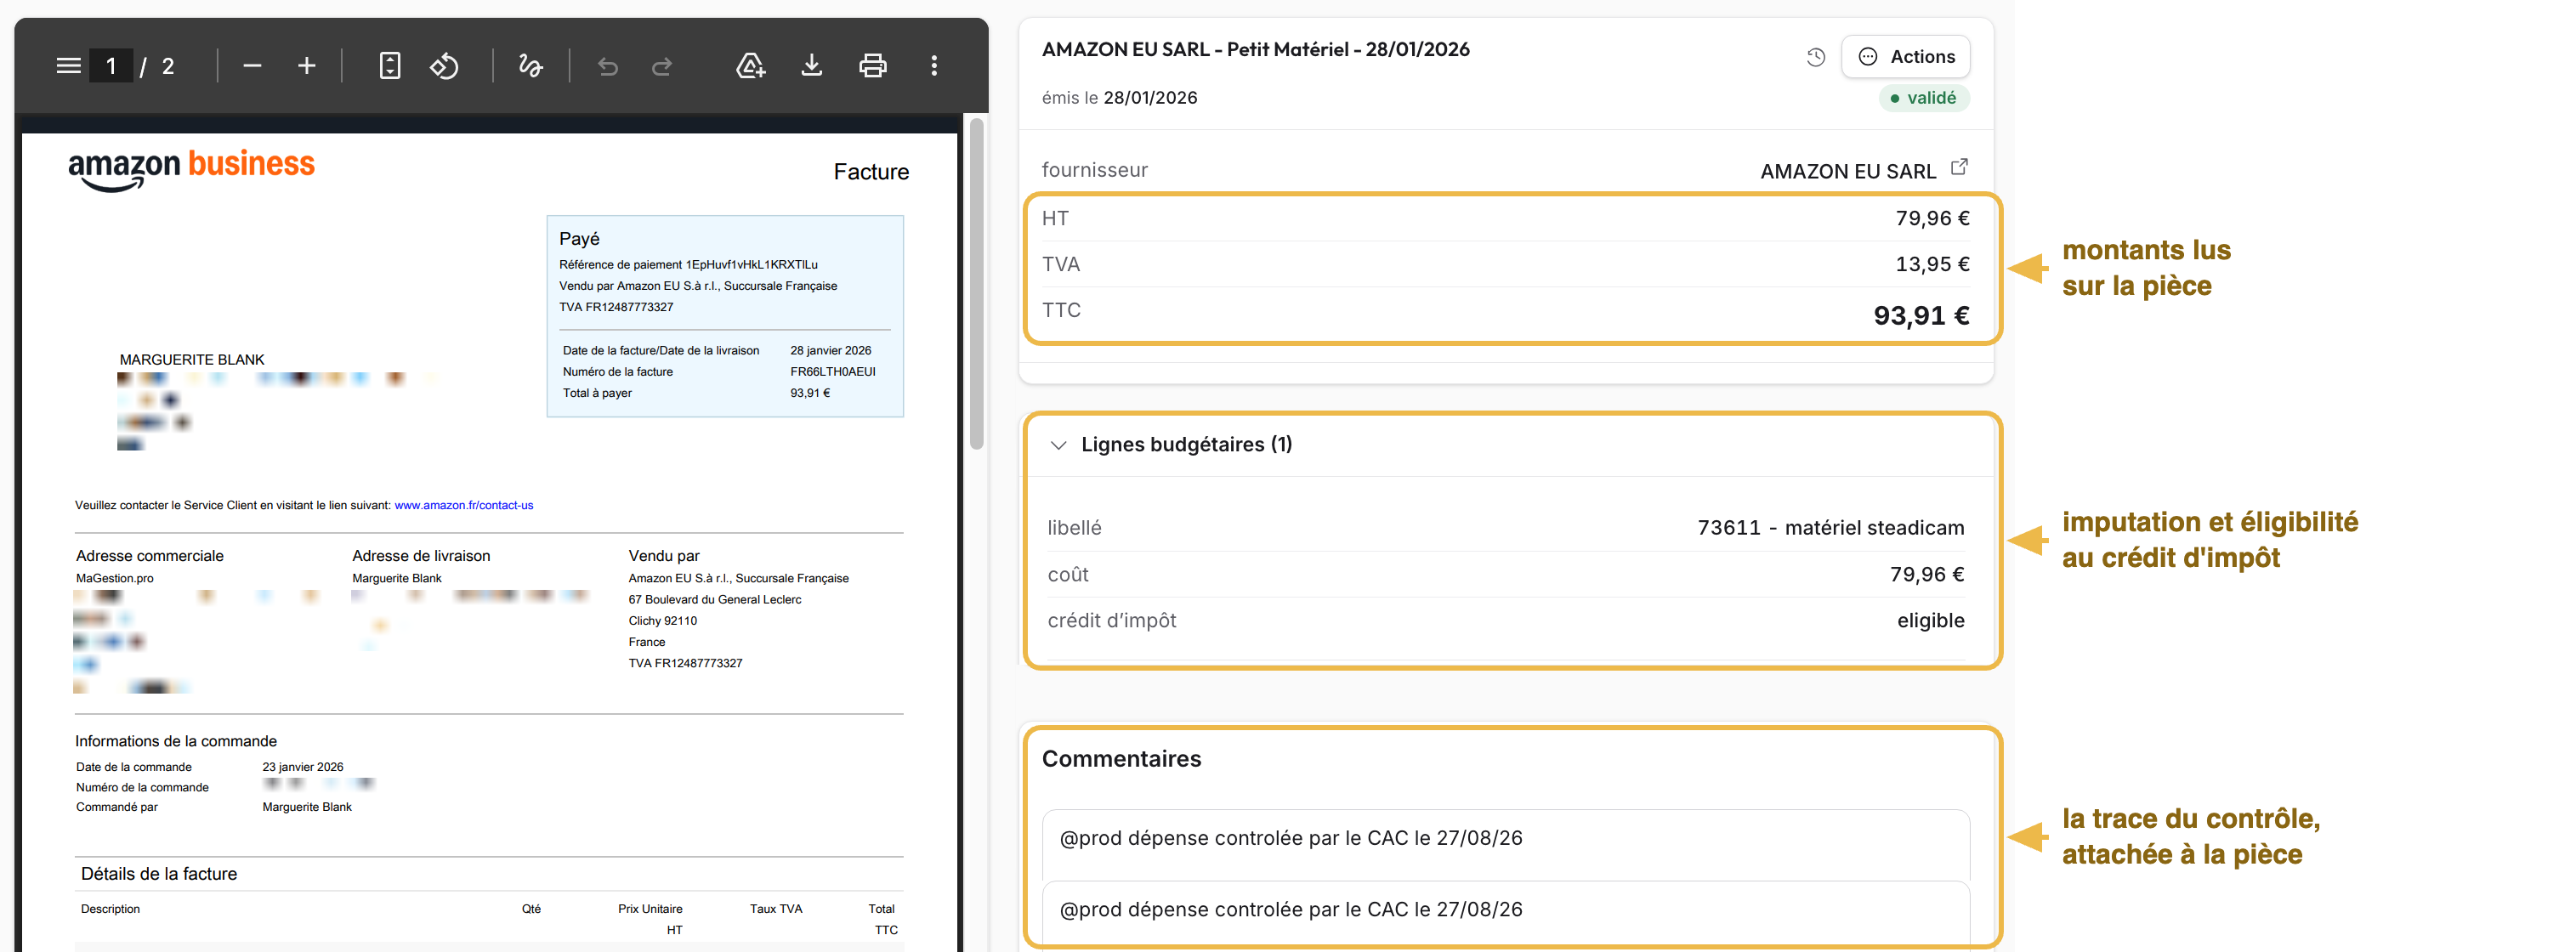
Task: Open the Actions menu
Action: coord(1906,57)
